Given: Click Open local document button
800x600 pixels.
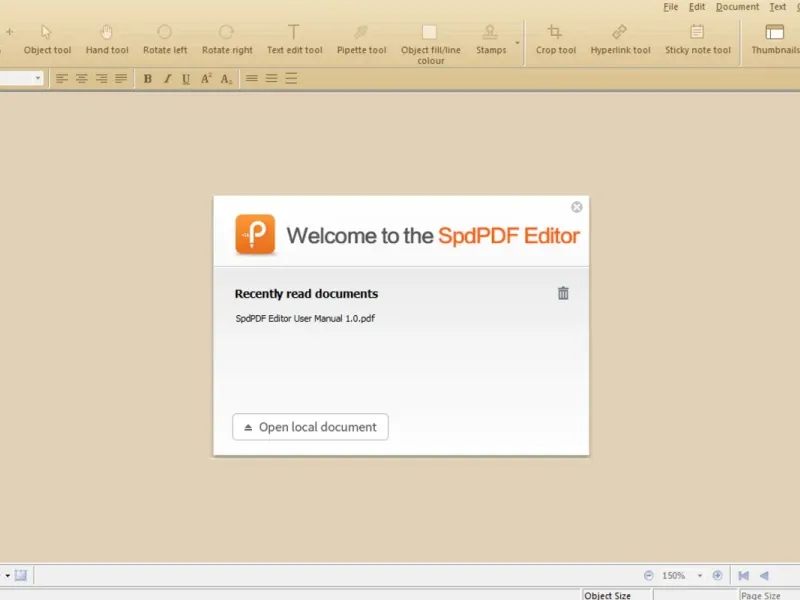Looking at the screenshot, I should pos(310,427).
